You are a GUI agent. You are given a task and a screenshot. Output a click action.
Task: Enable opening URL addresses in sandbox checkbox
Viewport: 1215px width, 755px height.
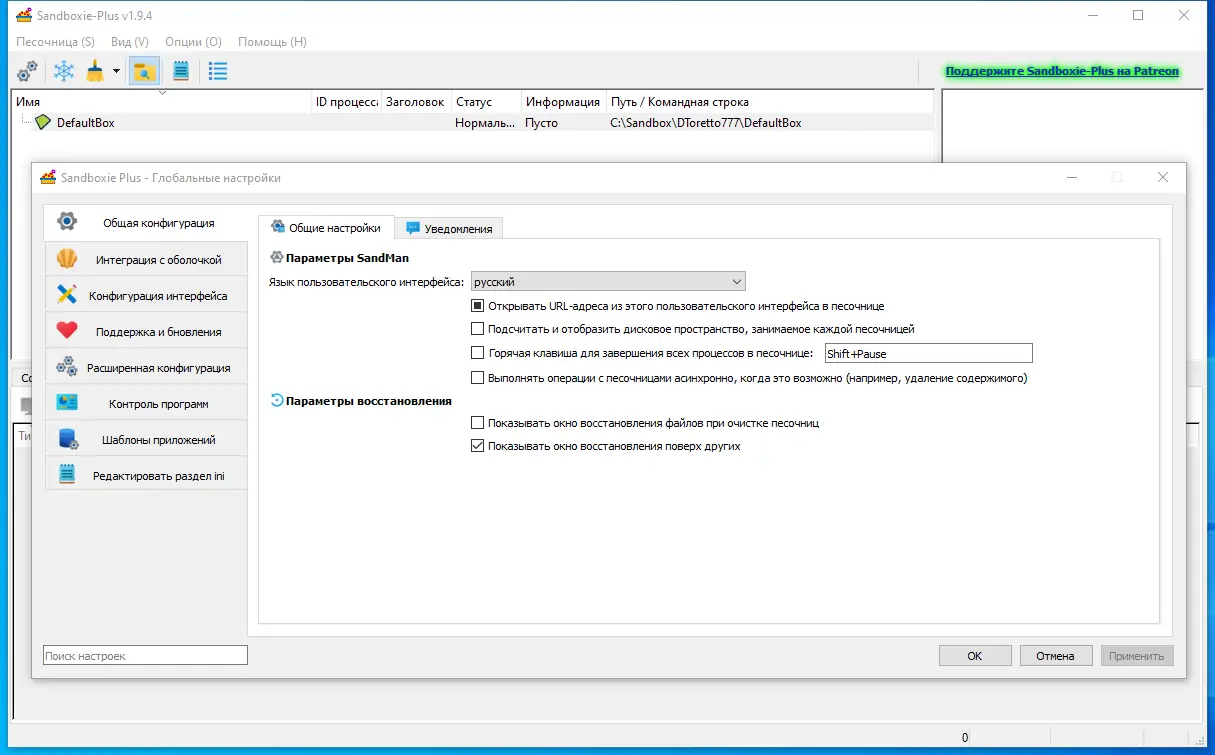(x=477, y=306)
